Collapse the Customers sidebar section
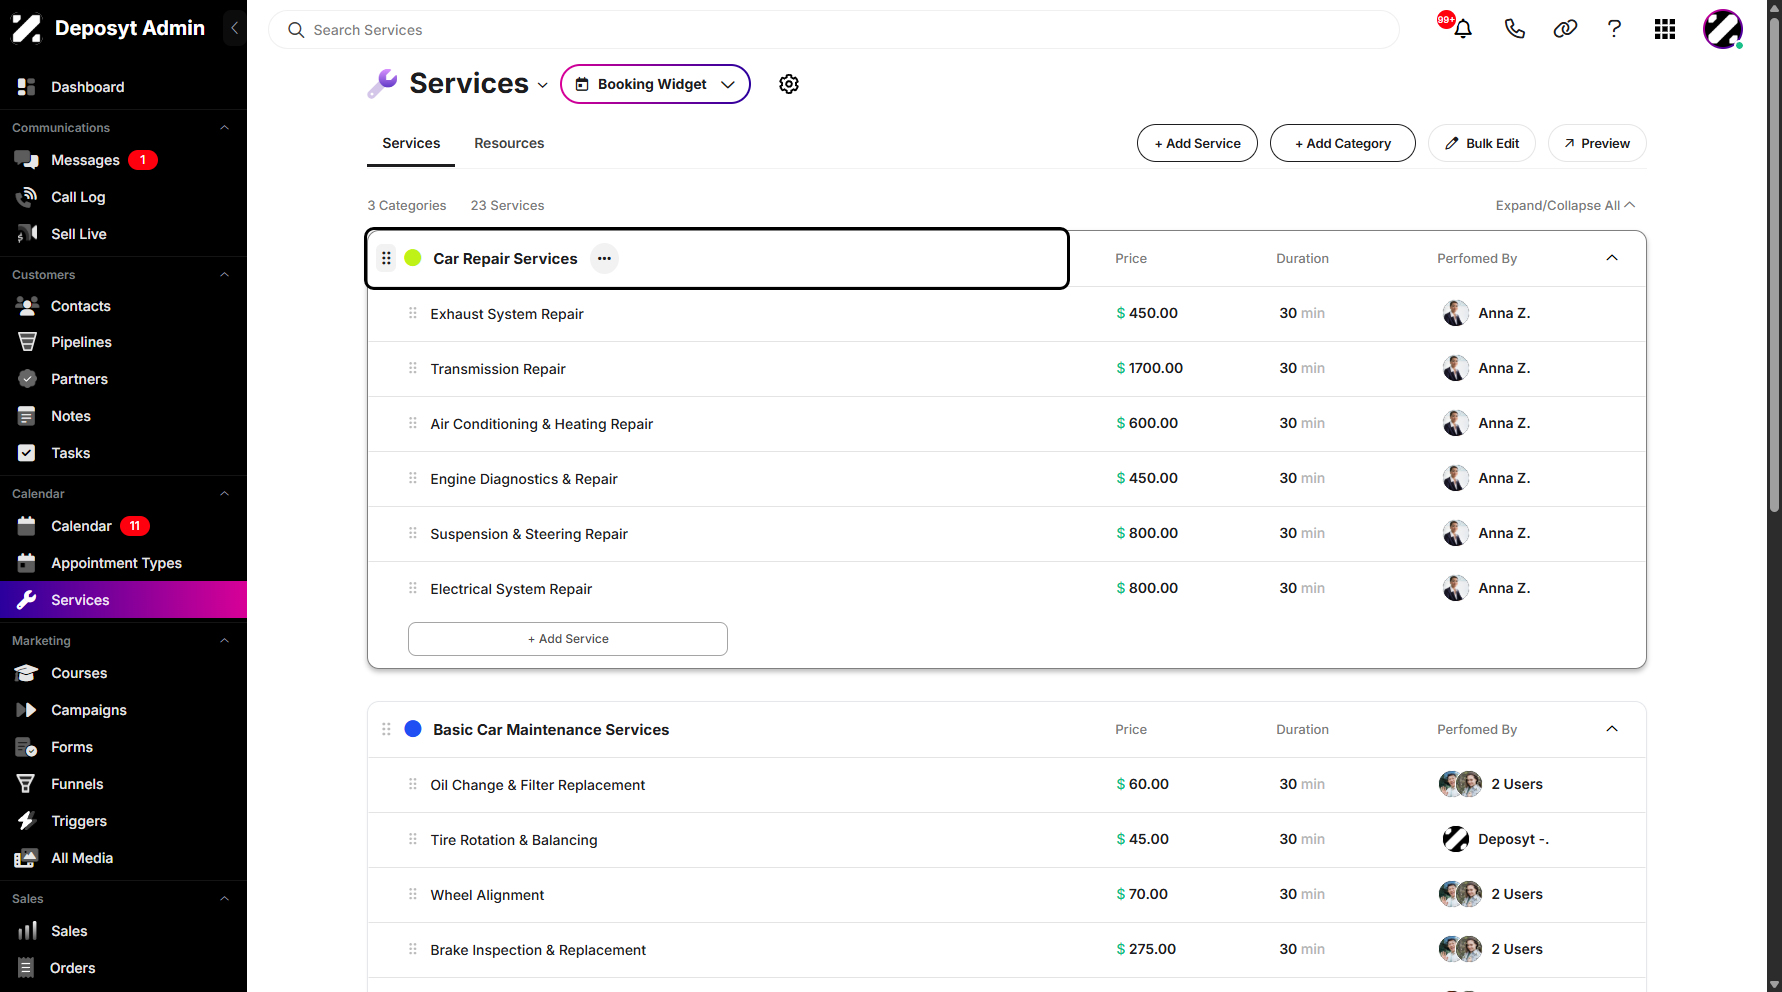Screen dimensions: 1782x992 [224, 275]
